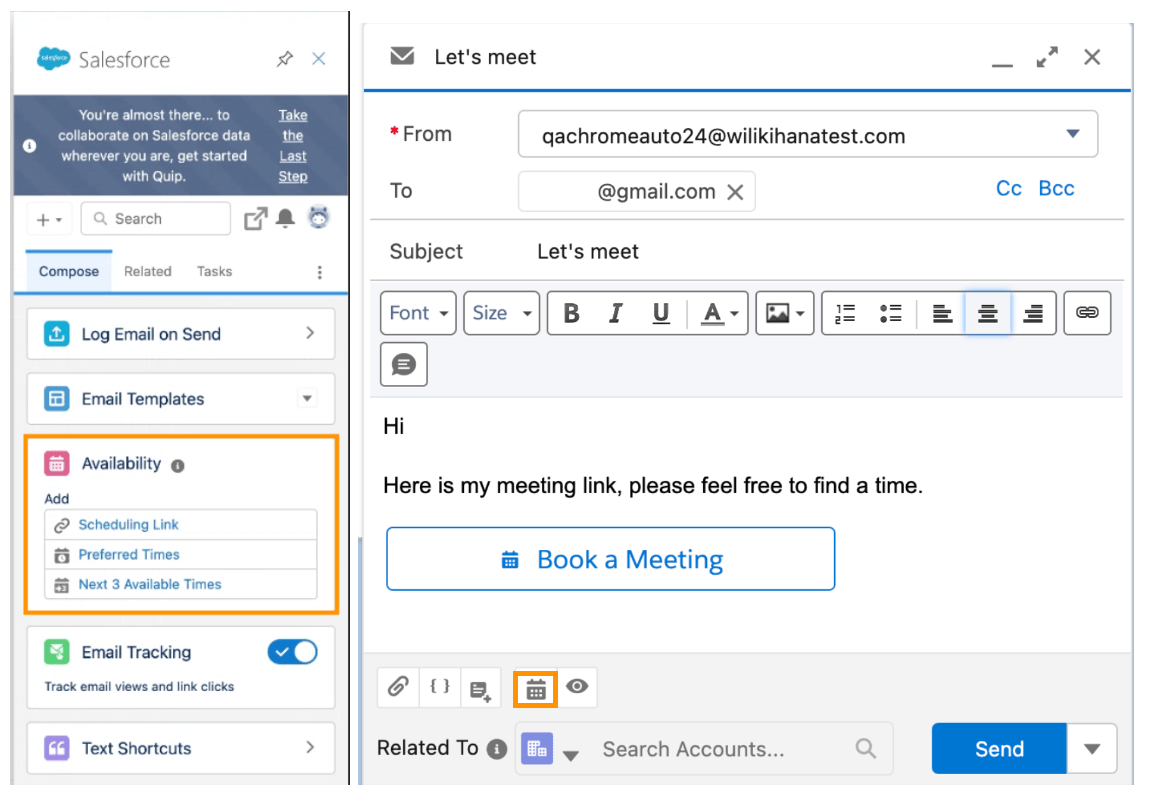Toggle bold formatting
The height and width of the screenshot is (794, 1156).
[571, 313]
